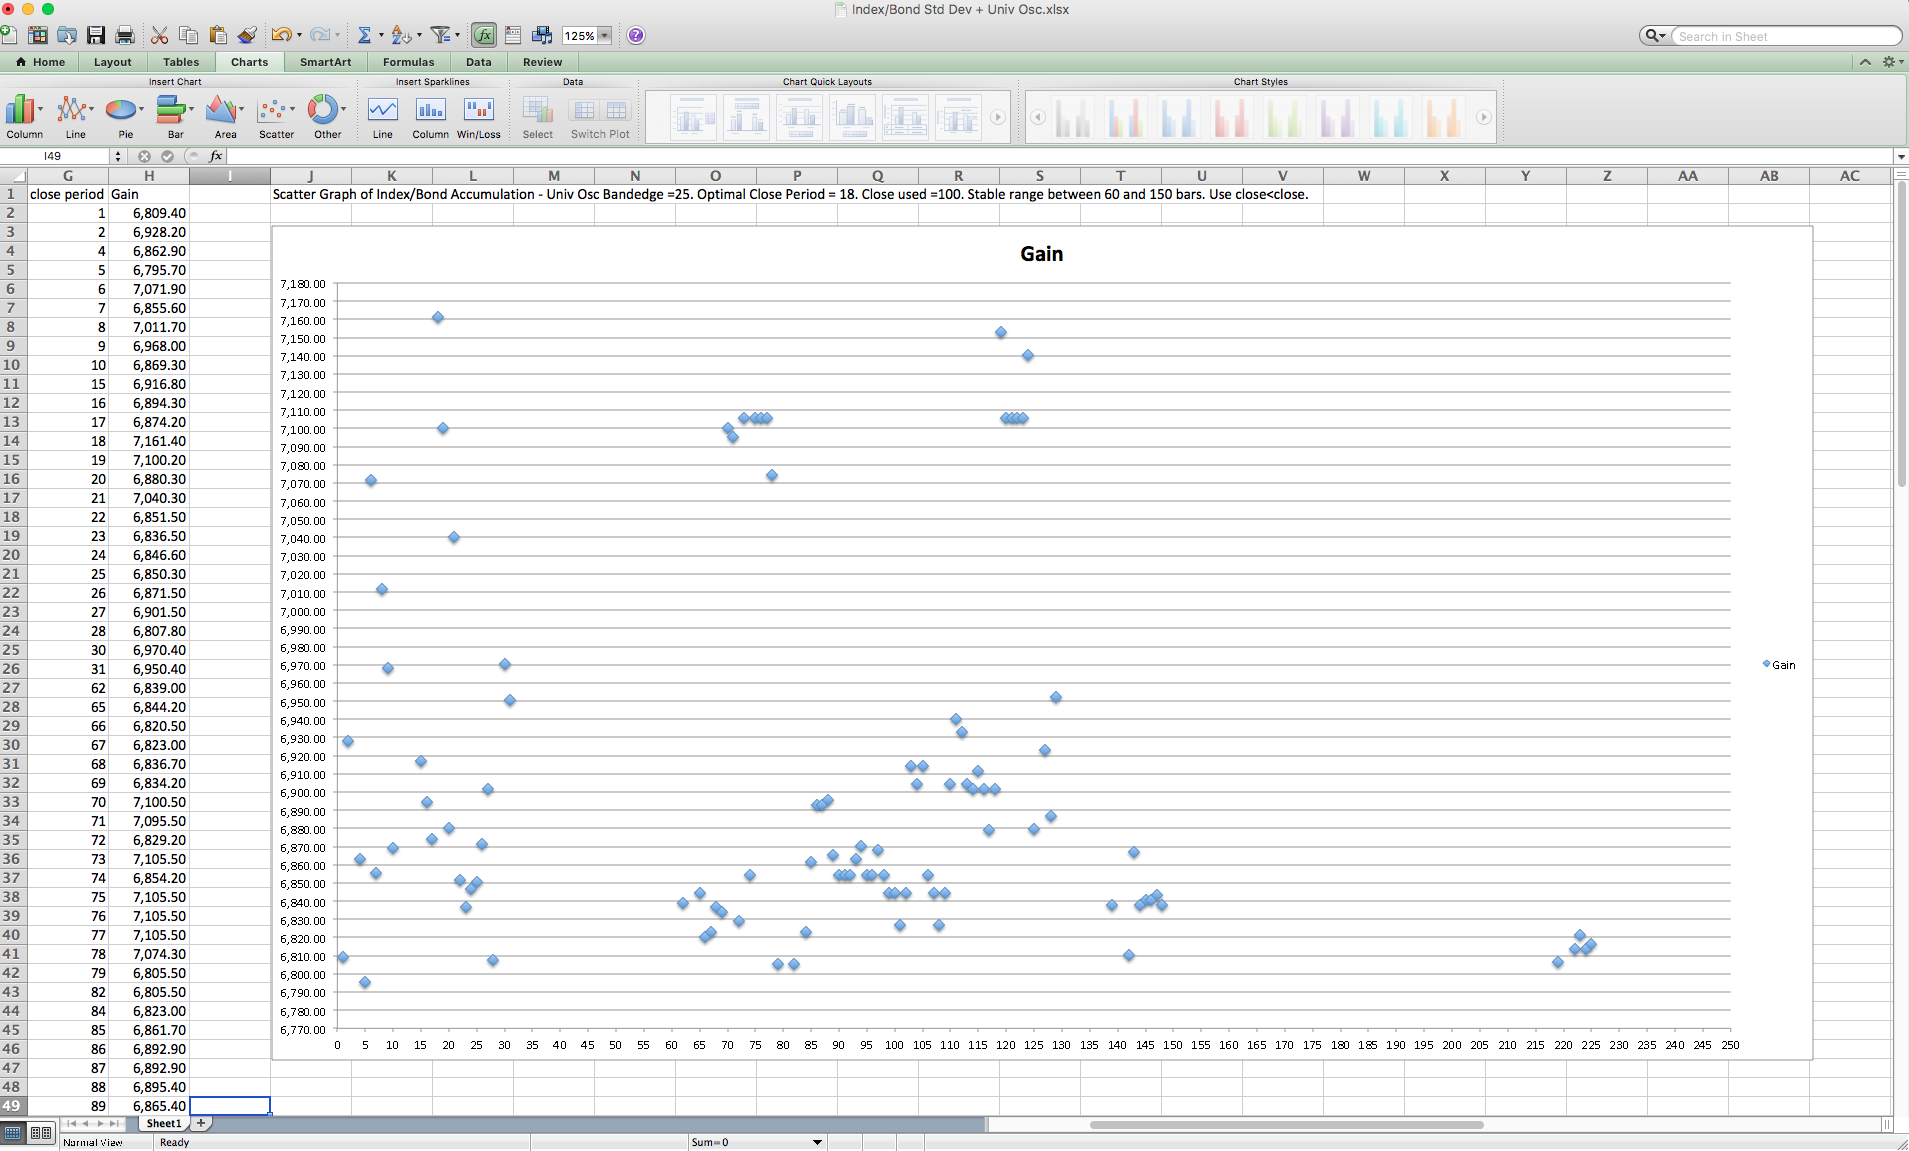Insert a Line chart from Insert Chart
This screenshot has width=1909, height=1151.
click(75, 117)
